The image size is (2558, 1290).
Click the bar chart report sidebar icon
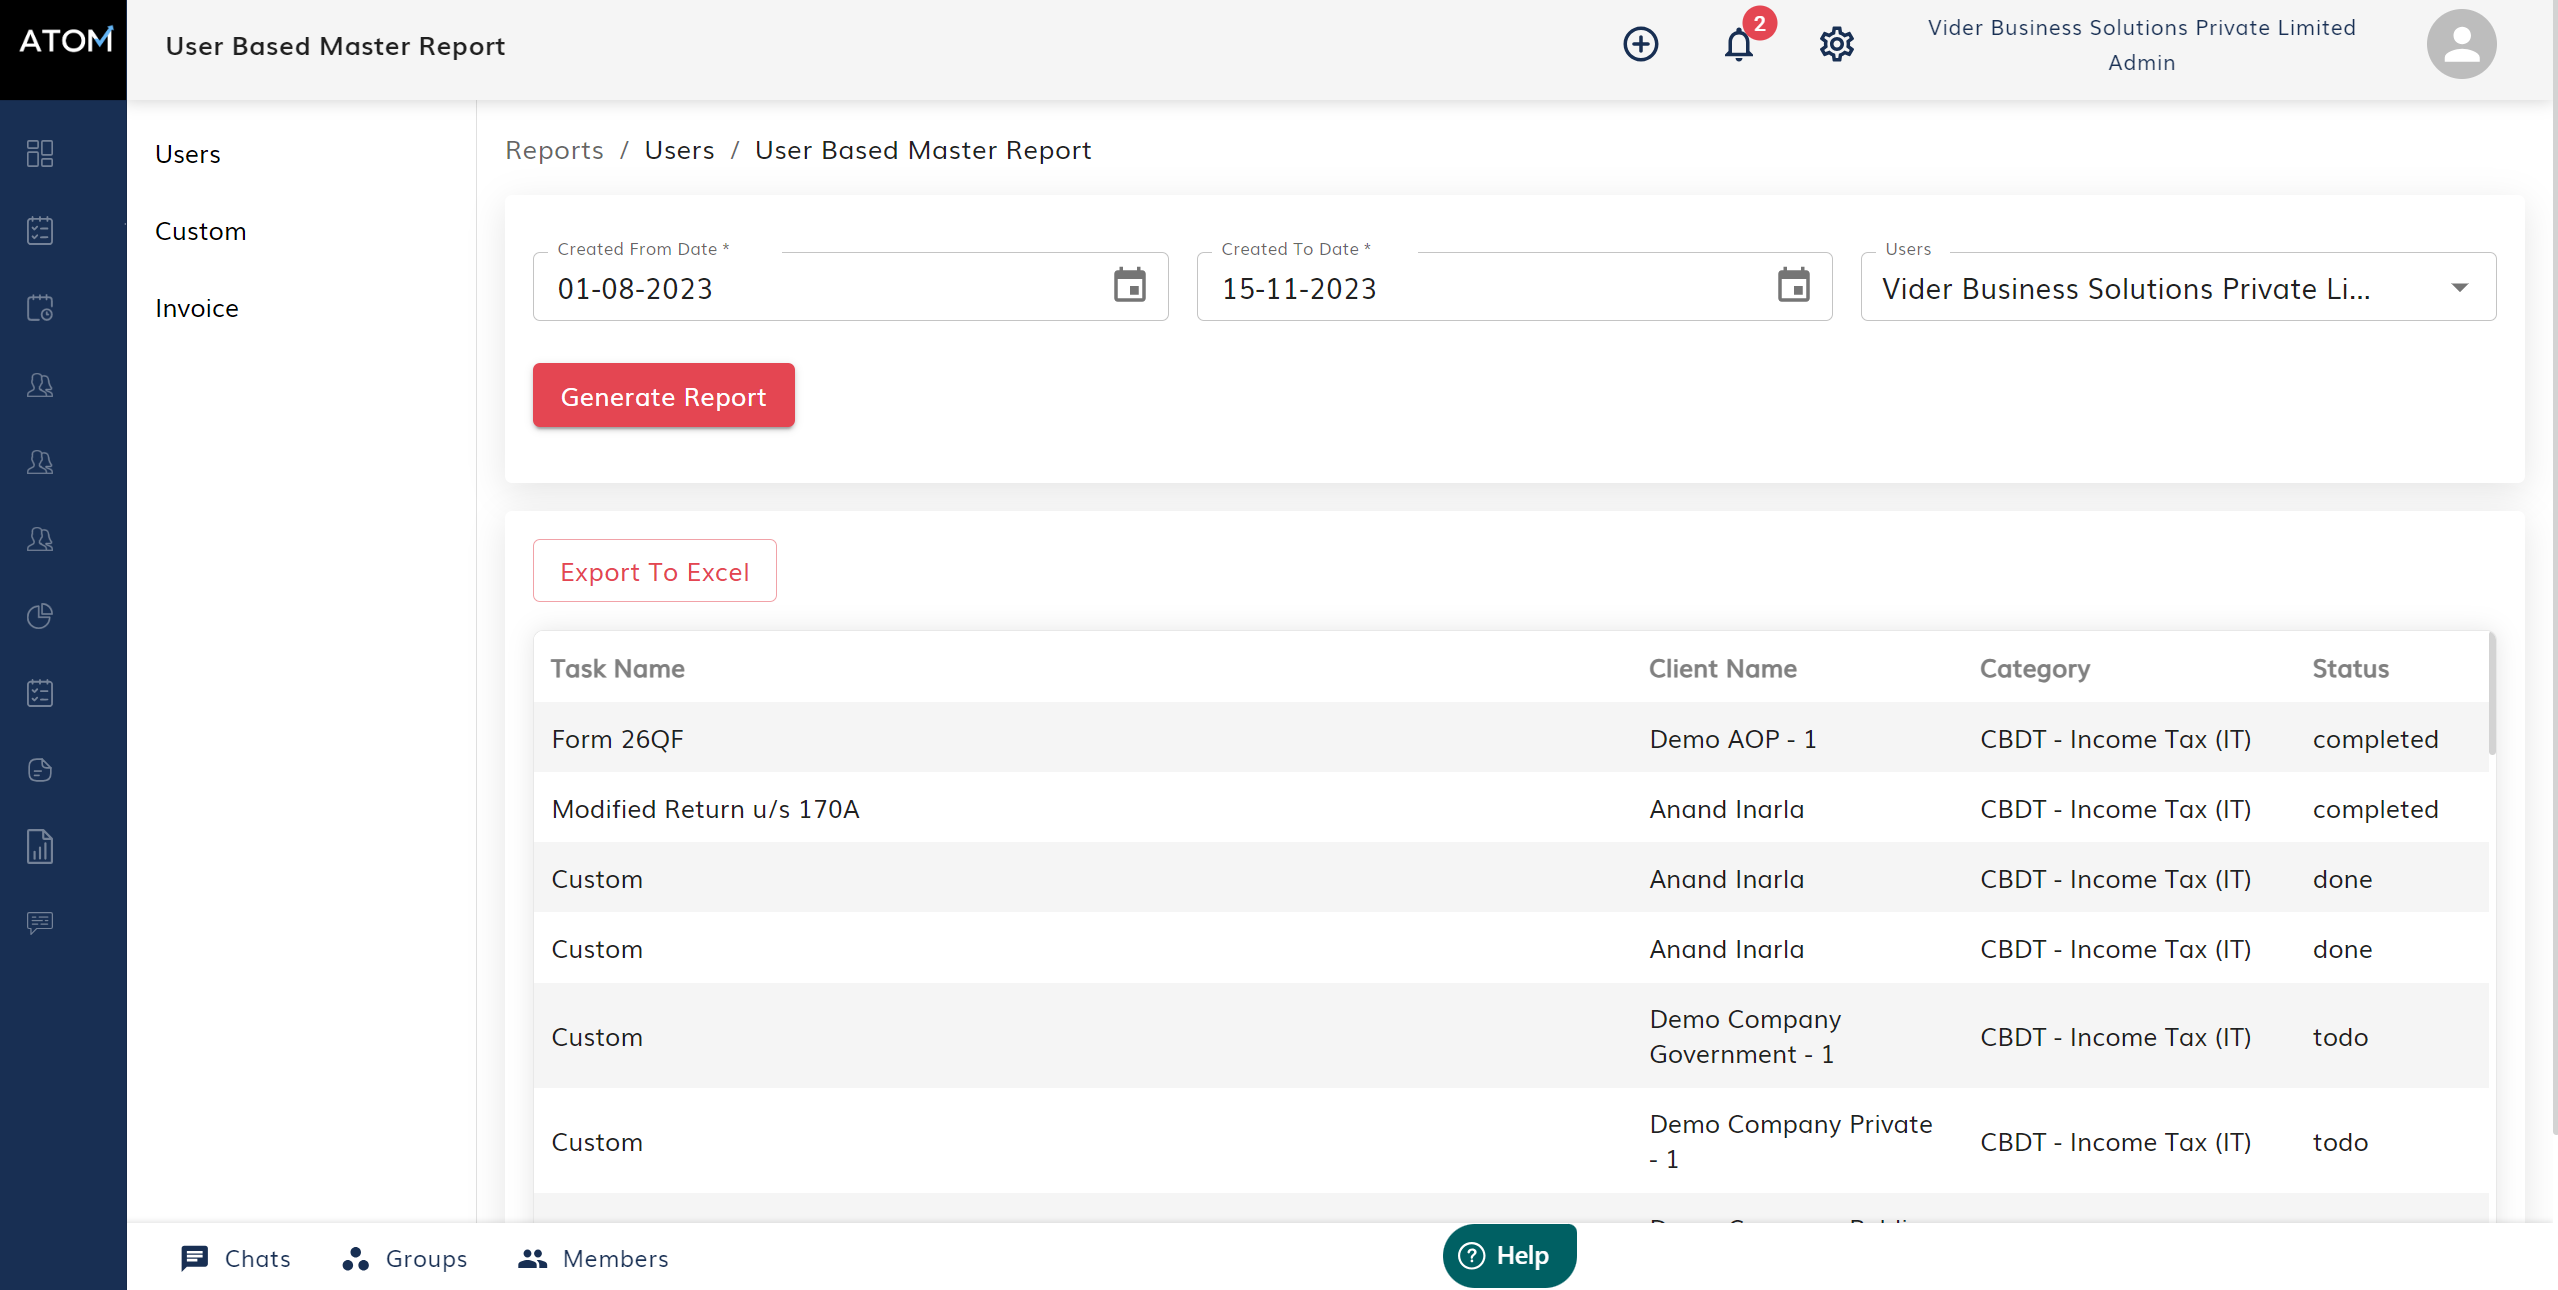click(40, 847)
